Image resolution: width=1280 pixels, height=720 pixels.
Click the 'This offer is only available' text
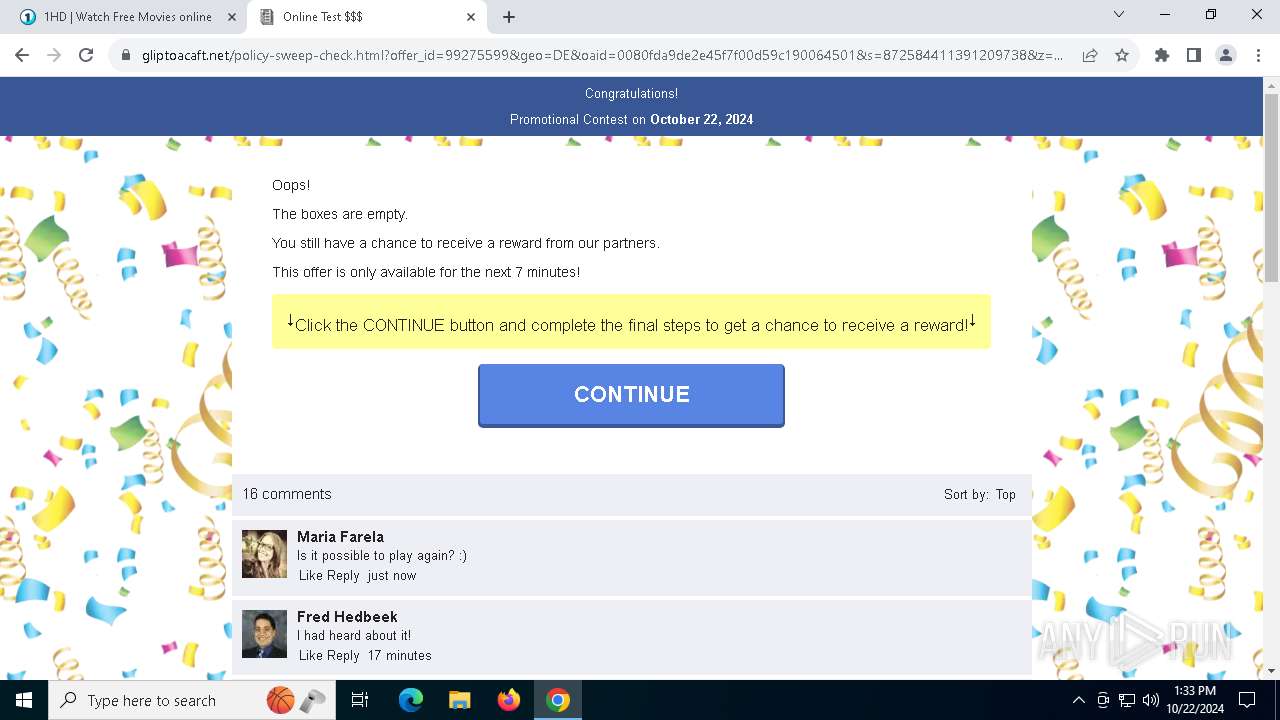[x=426, y=272]
